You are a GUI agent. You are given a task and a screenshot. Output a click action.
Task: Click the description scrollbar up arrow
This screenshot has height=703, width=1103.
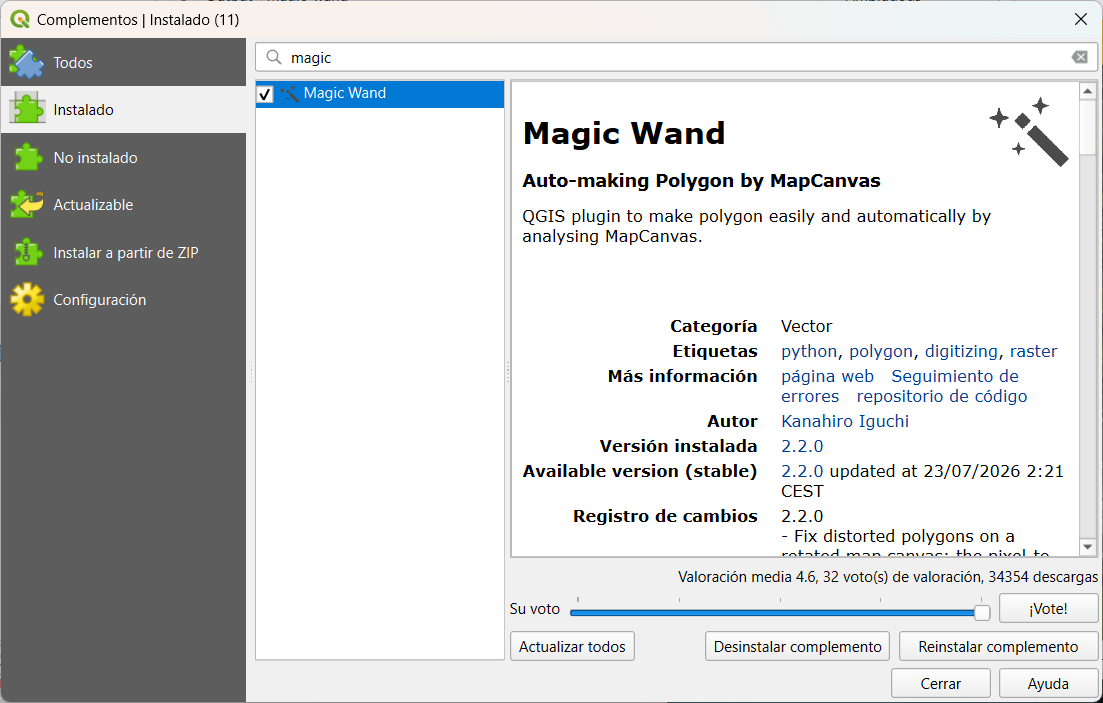1088,91
